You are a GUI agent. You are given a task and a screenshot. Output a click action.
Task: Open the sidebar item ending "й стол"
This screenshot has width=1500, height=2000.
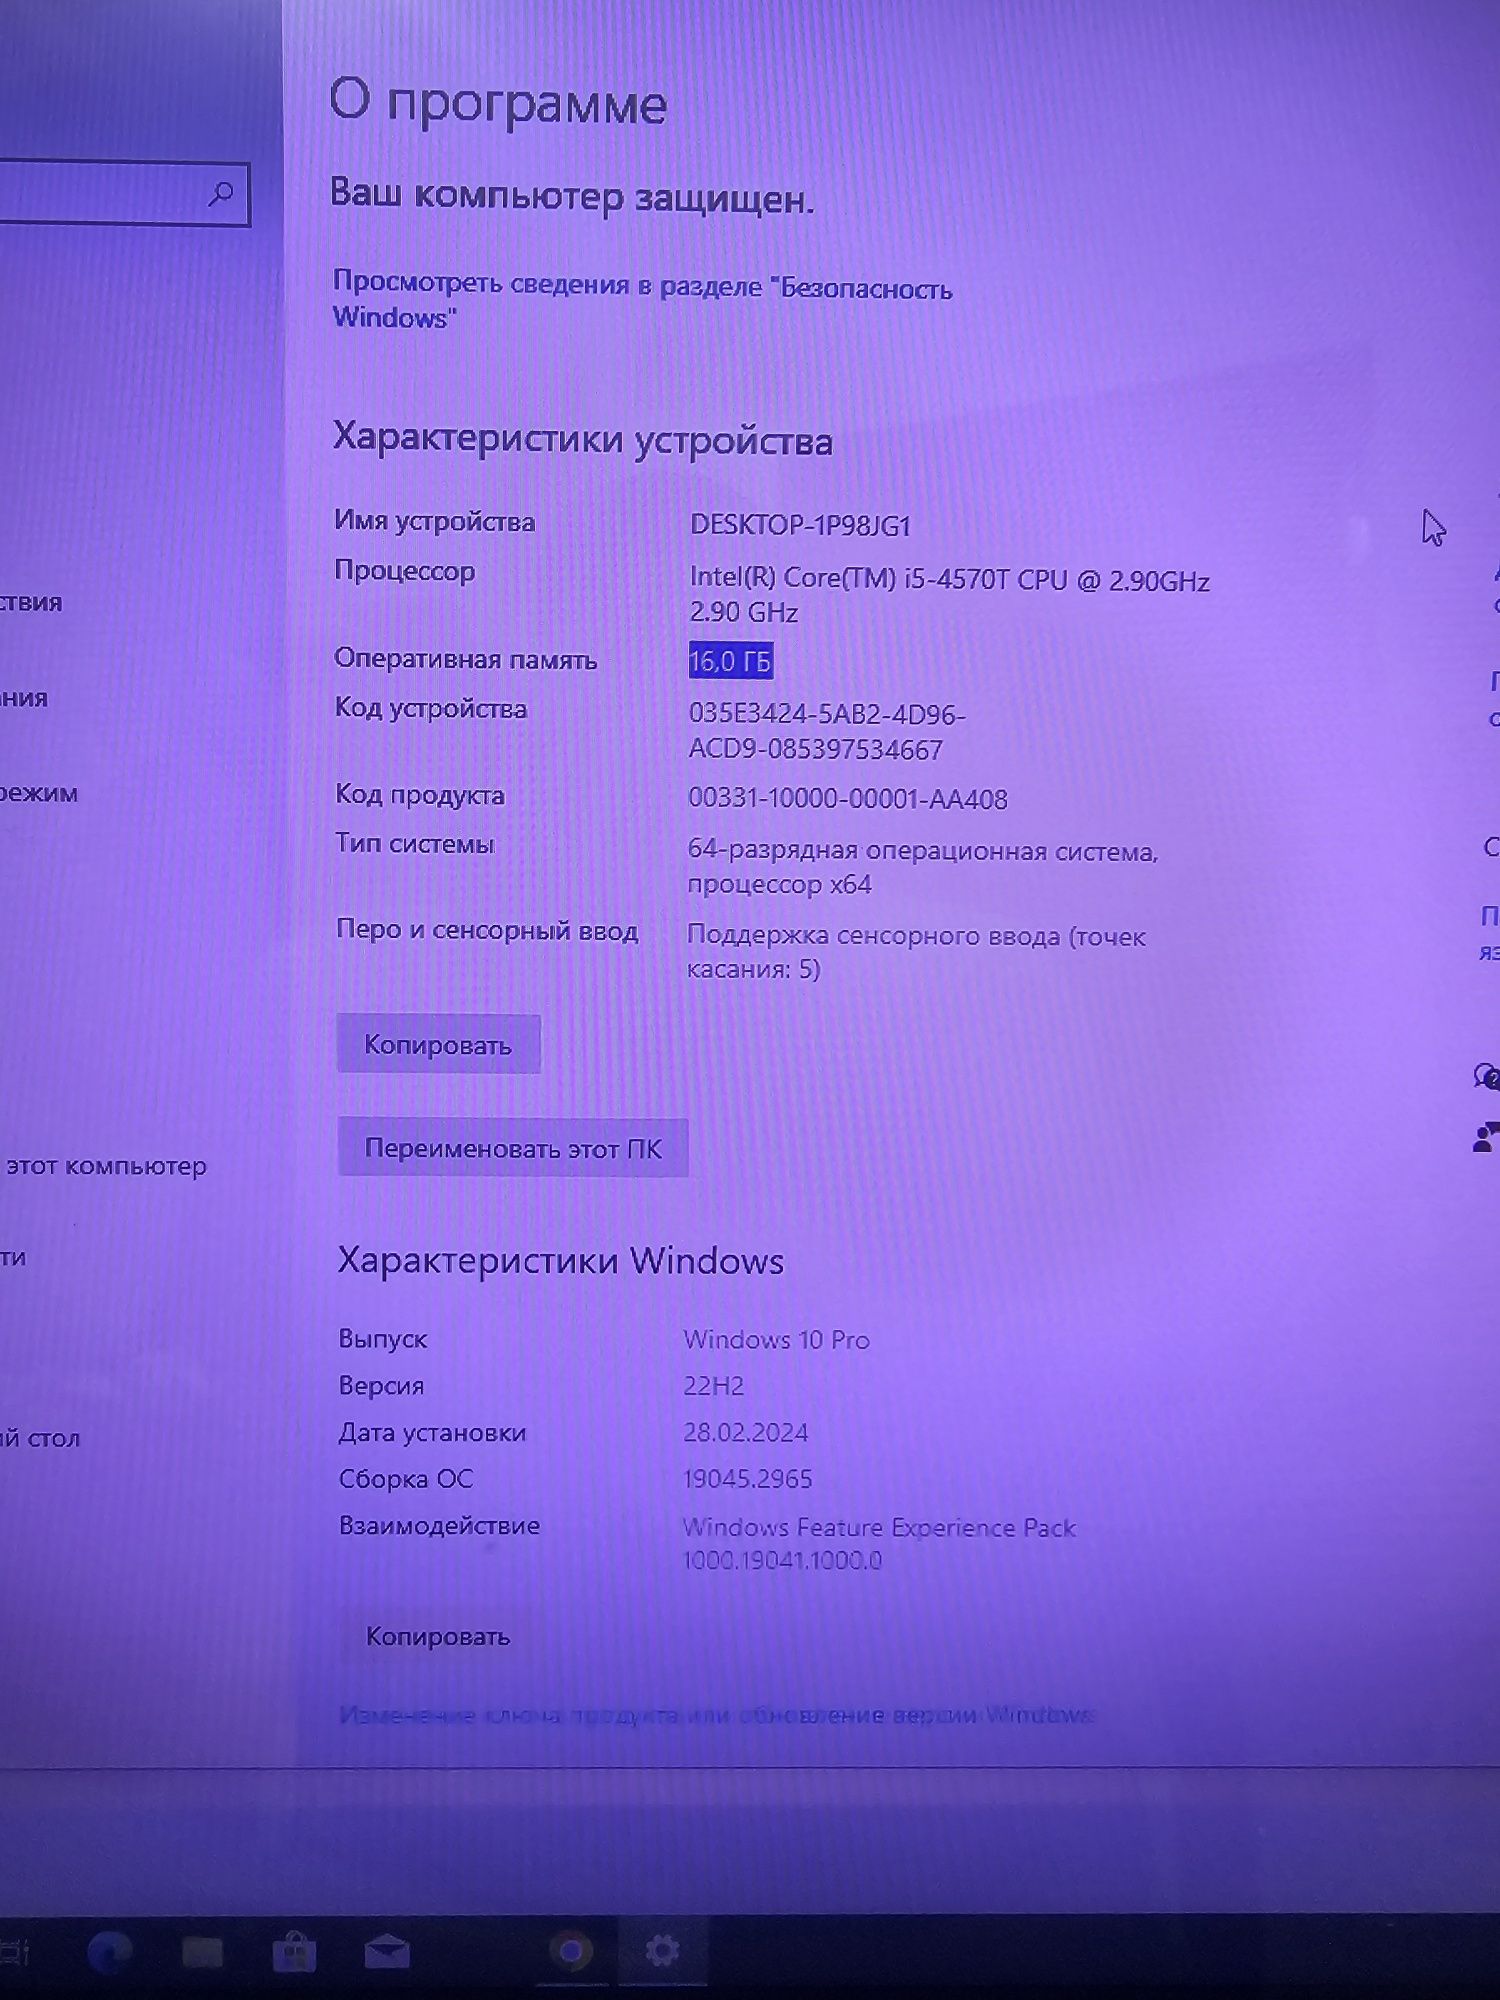coord(40,1438)
